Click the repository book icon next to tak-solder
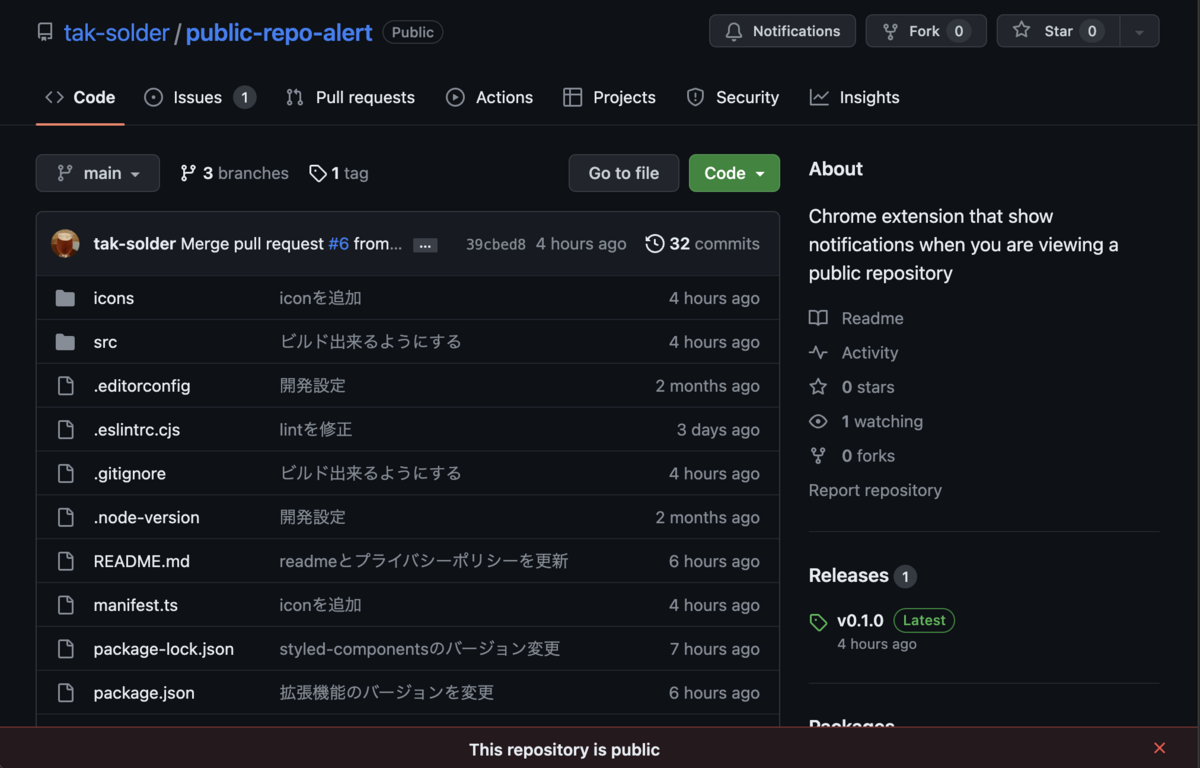Viewport: 1200px width, 768px height. pos(43,31)
